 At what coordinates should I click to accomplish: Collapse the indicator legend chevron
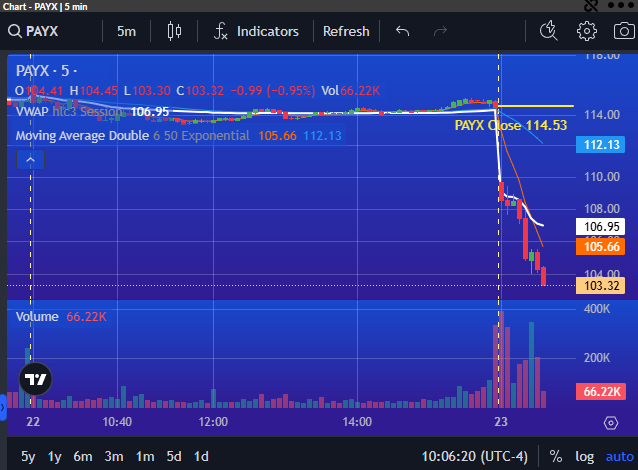click(31, 160)
